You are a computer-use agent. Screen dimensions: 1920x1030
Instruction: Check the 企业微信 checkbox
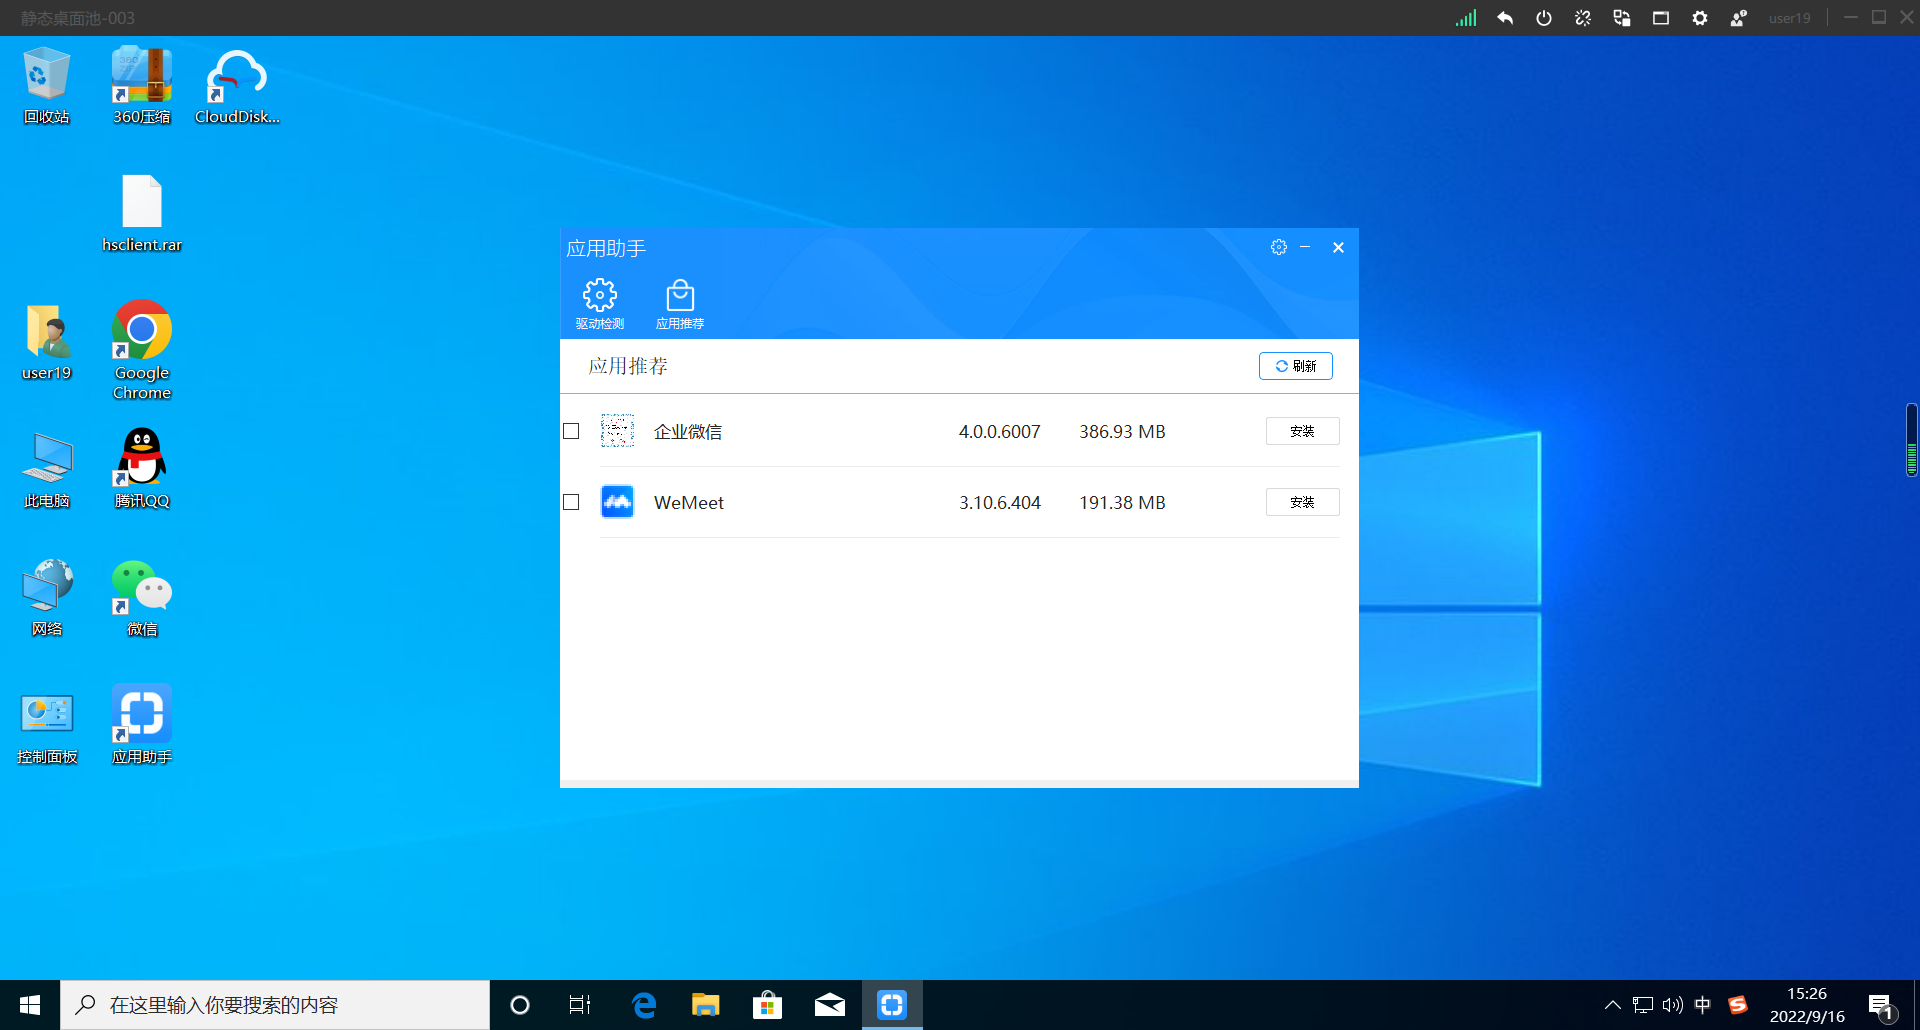[571, 431]
